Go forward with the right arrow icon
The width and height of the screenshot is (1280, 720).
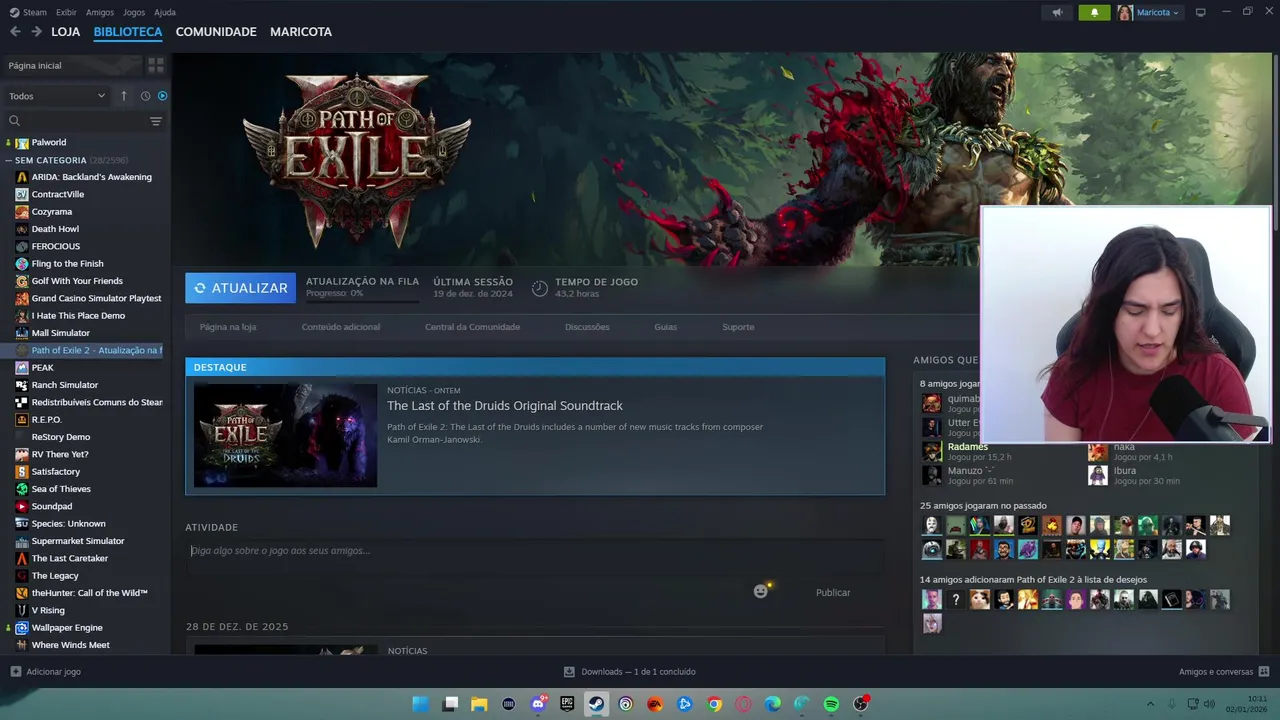tap(36, 32)
